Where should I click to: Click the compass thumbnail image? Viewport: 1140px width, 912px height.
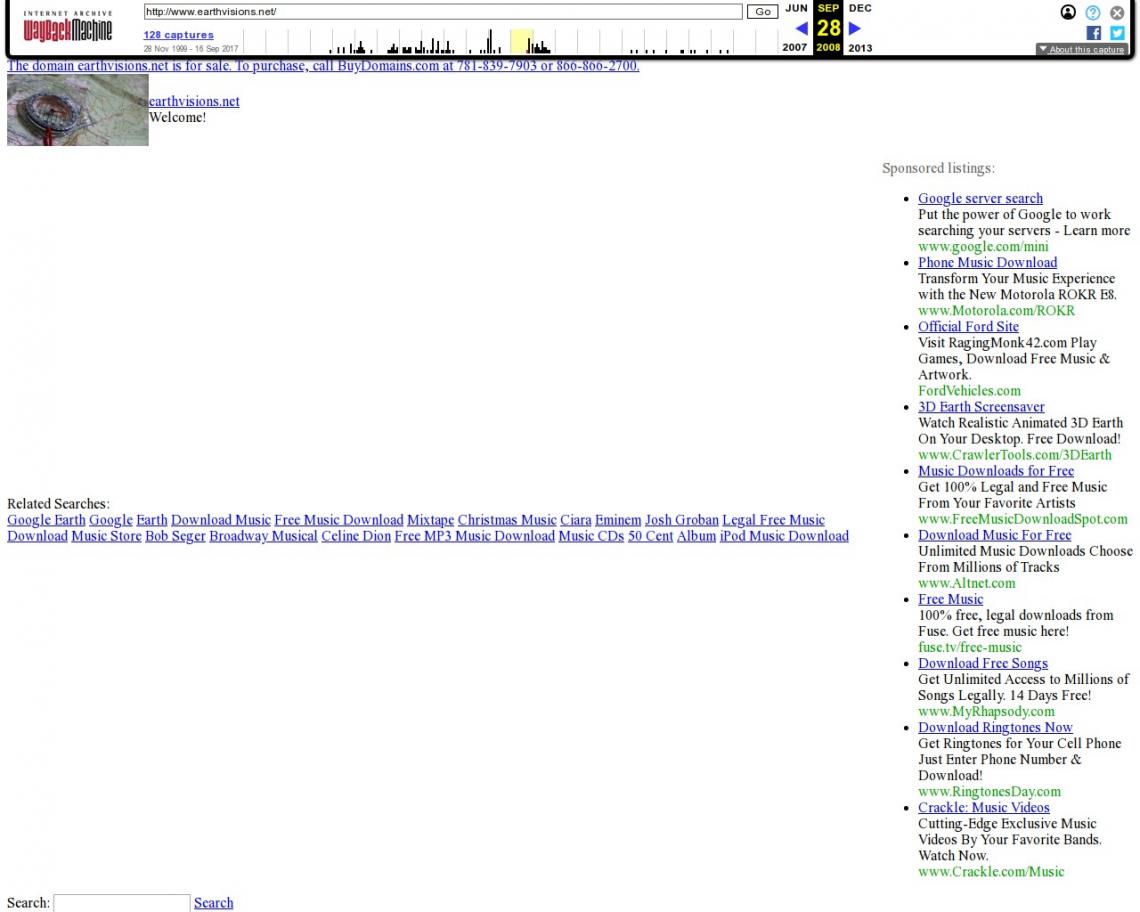point(78,110)
